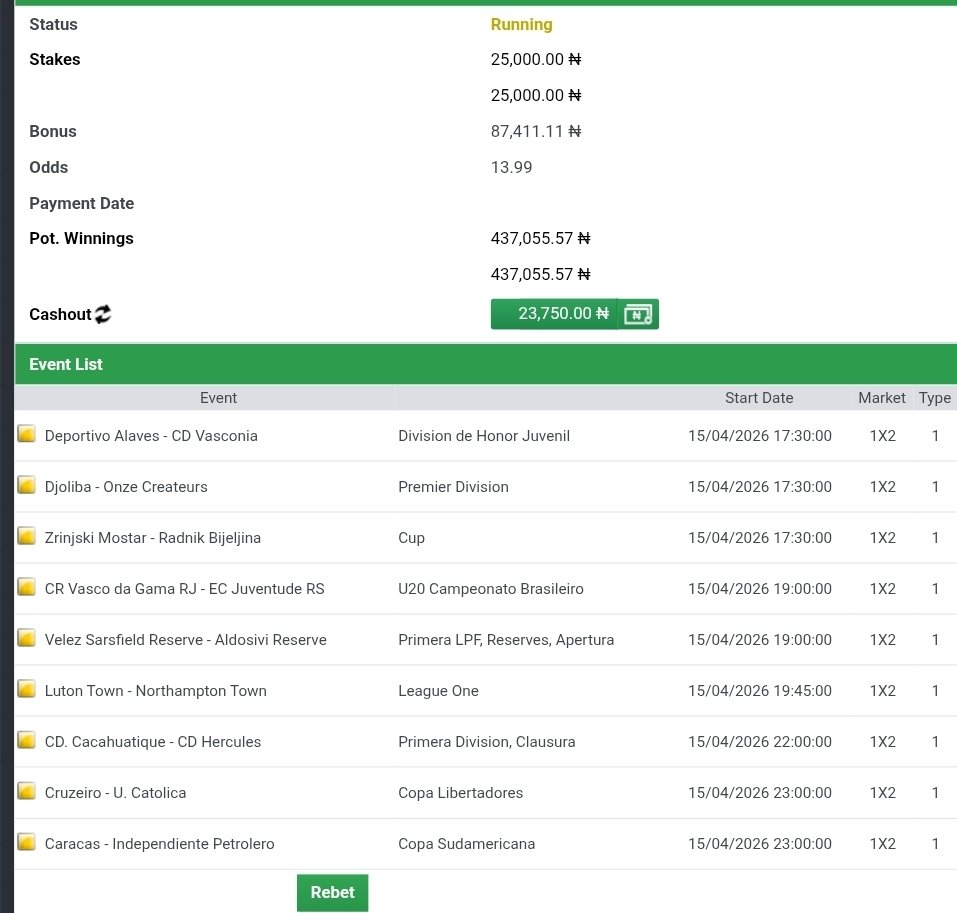
Task: Click the Copa Libertadores cell
Action: coord(460,793)
